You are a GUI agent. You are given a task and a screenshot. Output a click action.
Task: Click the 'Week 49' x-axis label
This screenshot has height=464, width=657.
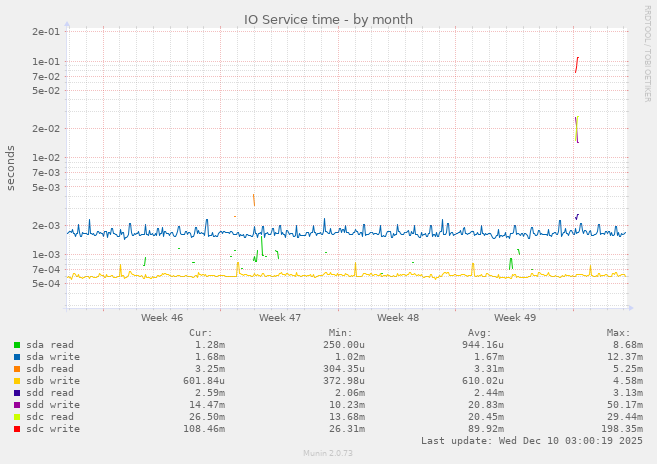coord(515,318)
